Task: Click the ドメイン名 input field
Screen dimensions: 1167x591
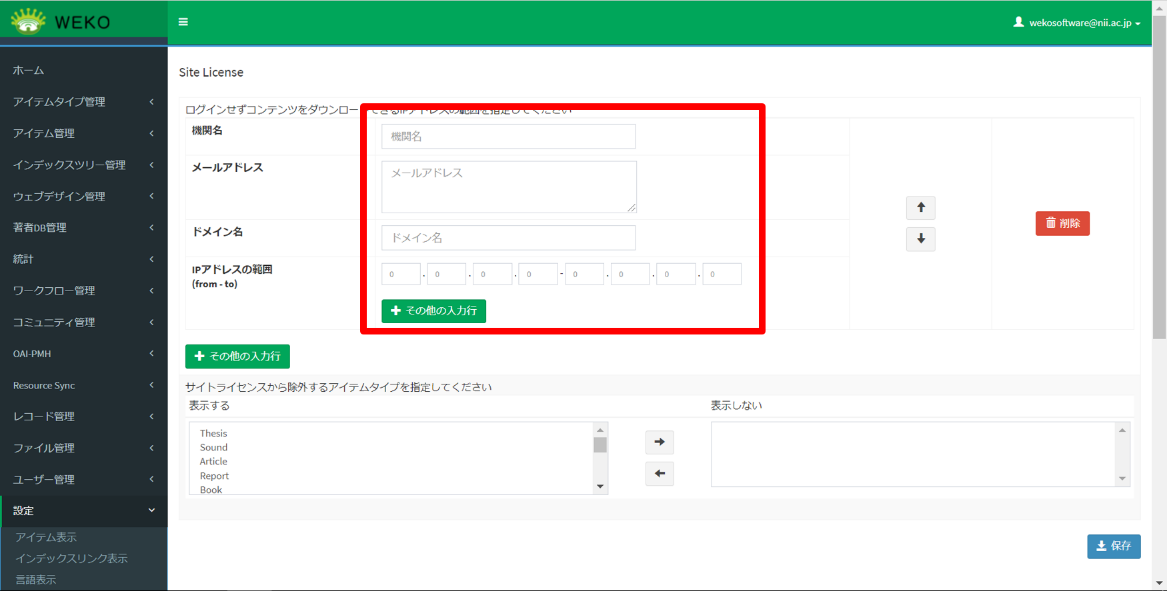Action: coord(508,238)
